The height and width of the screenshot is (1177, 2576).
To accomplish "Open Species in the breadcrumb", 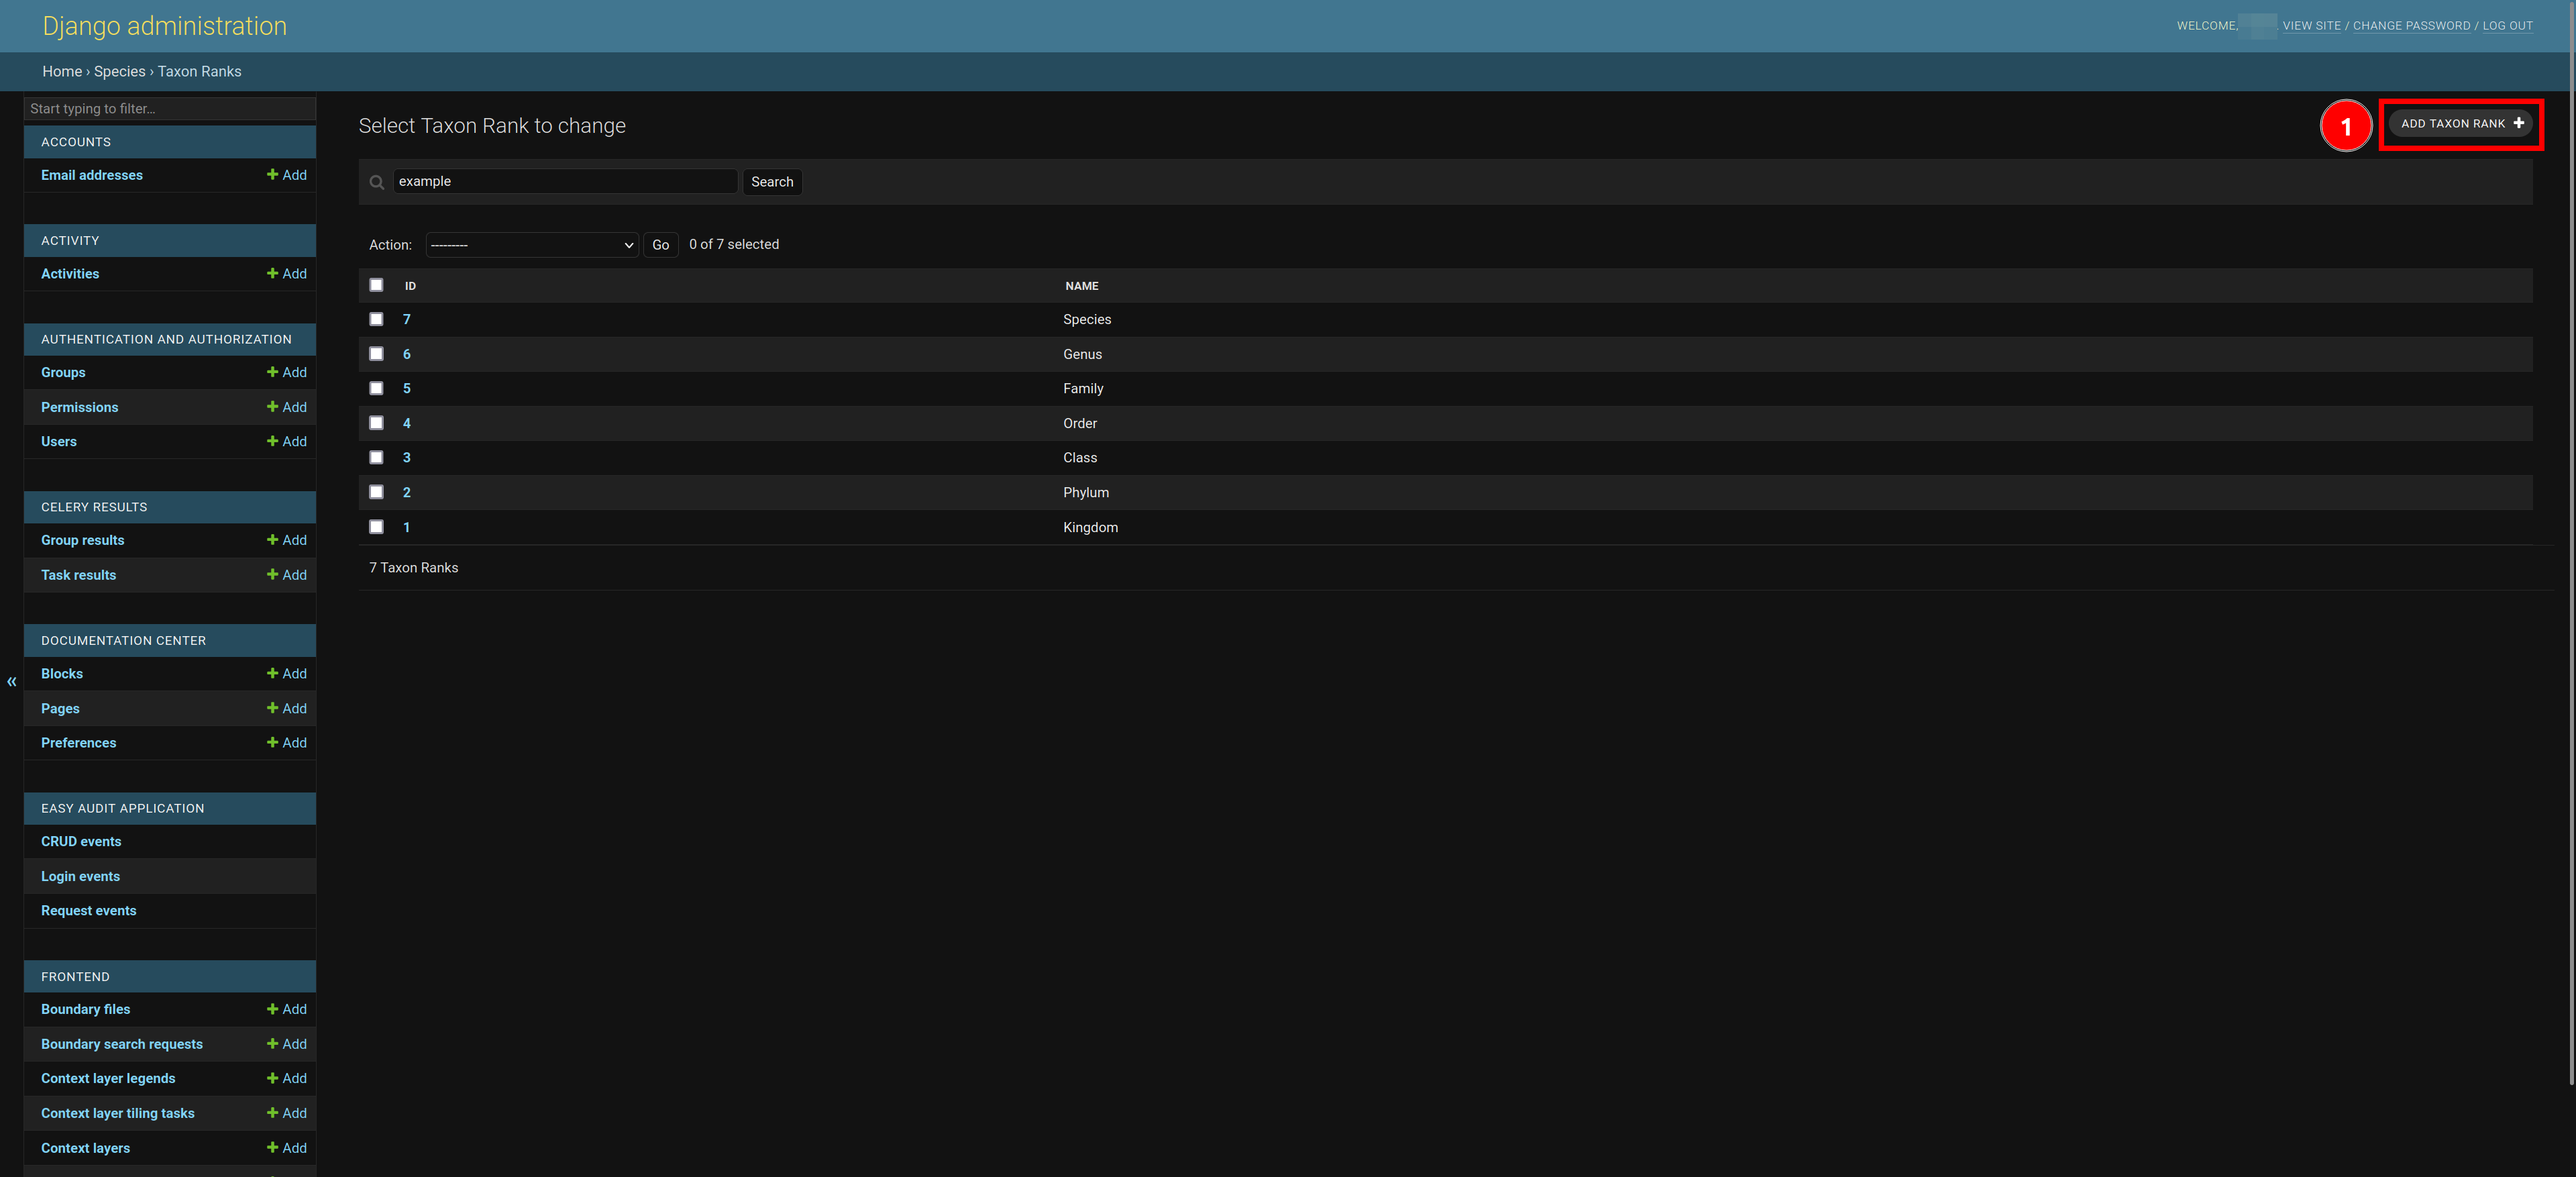I will [120, 72].
